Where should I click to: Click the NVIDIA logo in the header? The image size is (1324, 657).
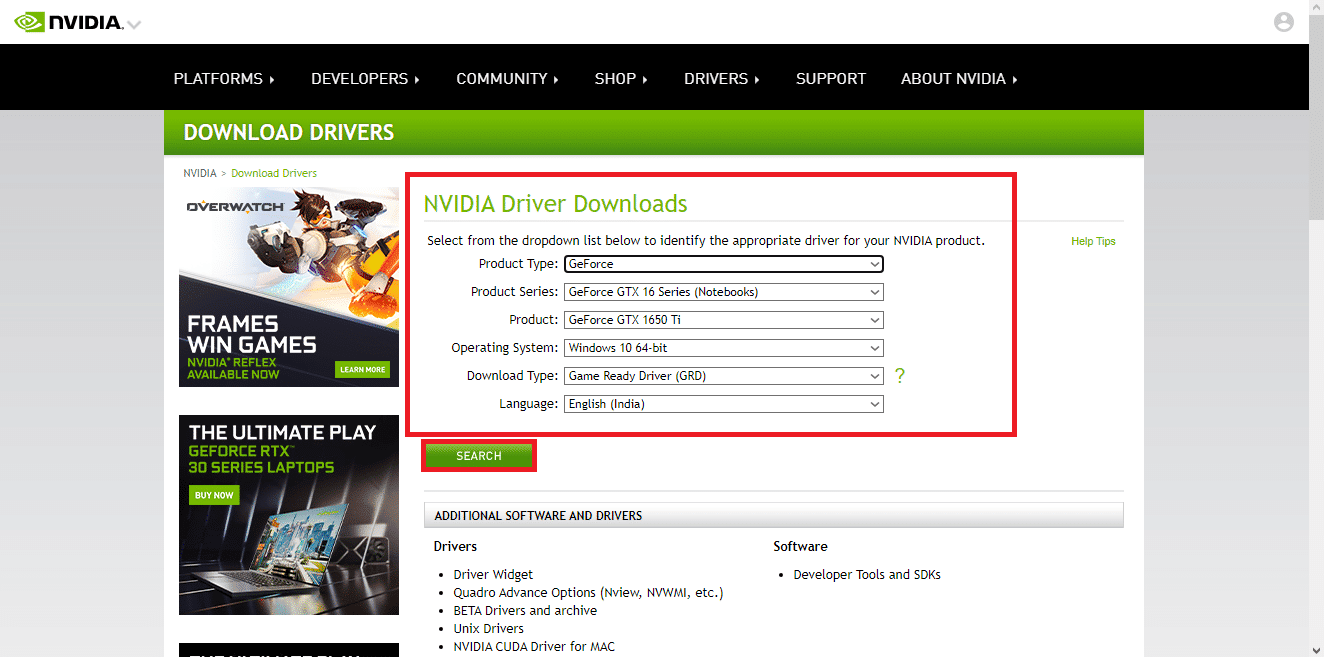coord(70,21)
